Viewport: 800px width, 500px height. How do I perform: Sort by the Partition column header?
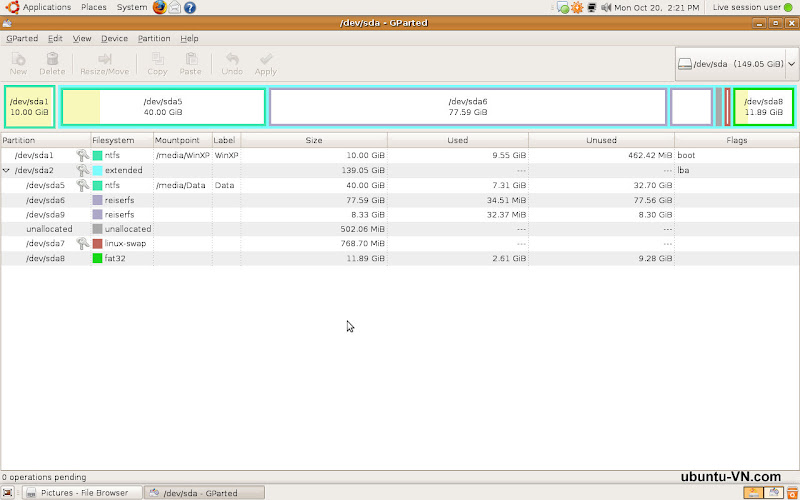[x=45, y=140]
